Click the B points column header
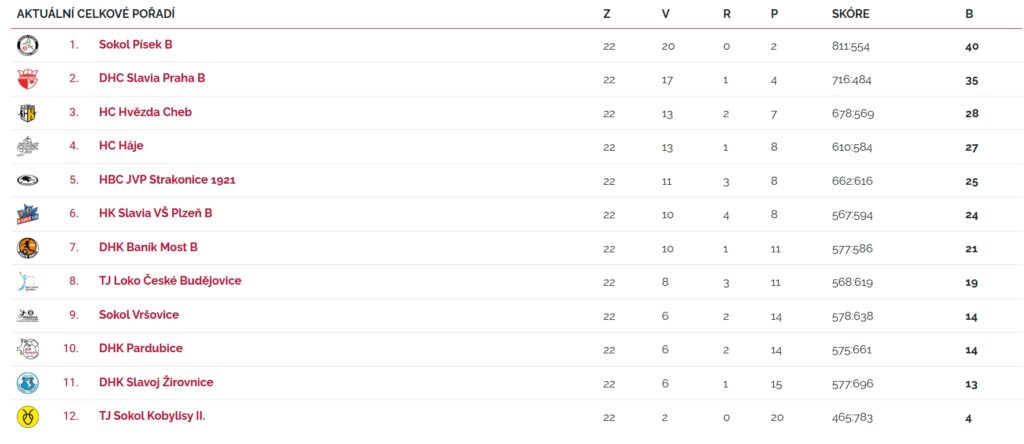1024x444 pixels. (x=969, y=14)
